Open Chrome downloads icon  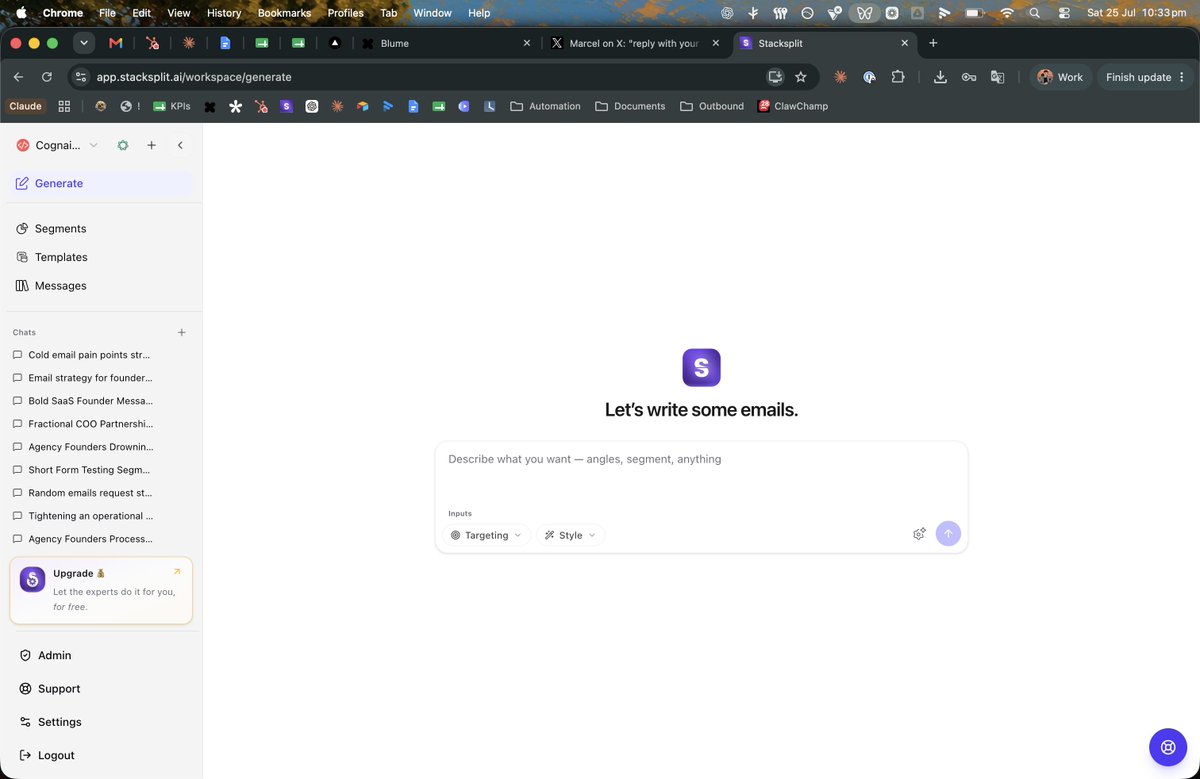[940, 77]
